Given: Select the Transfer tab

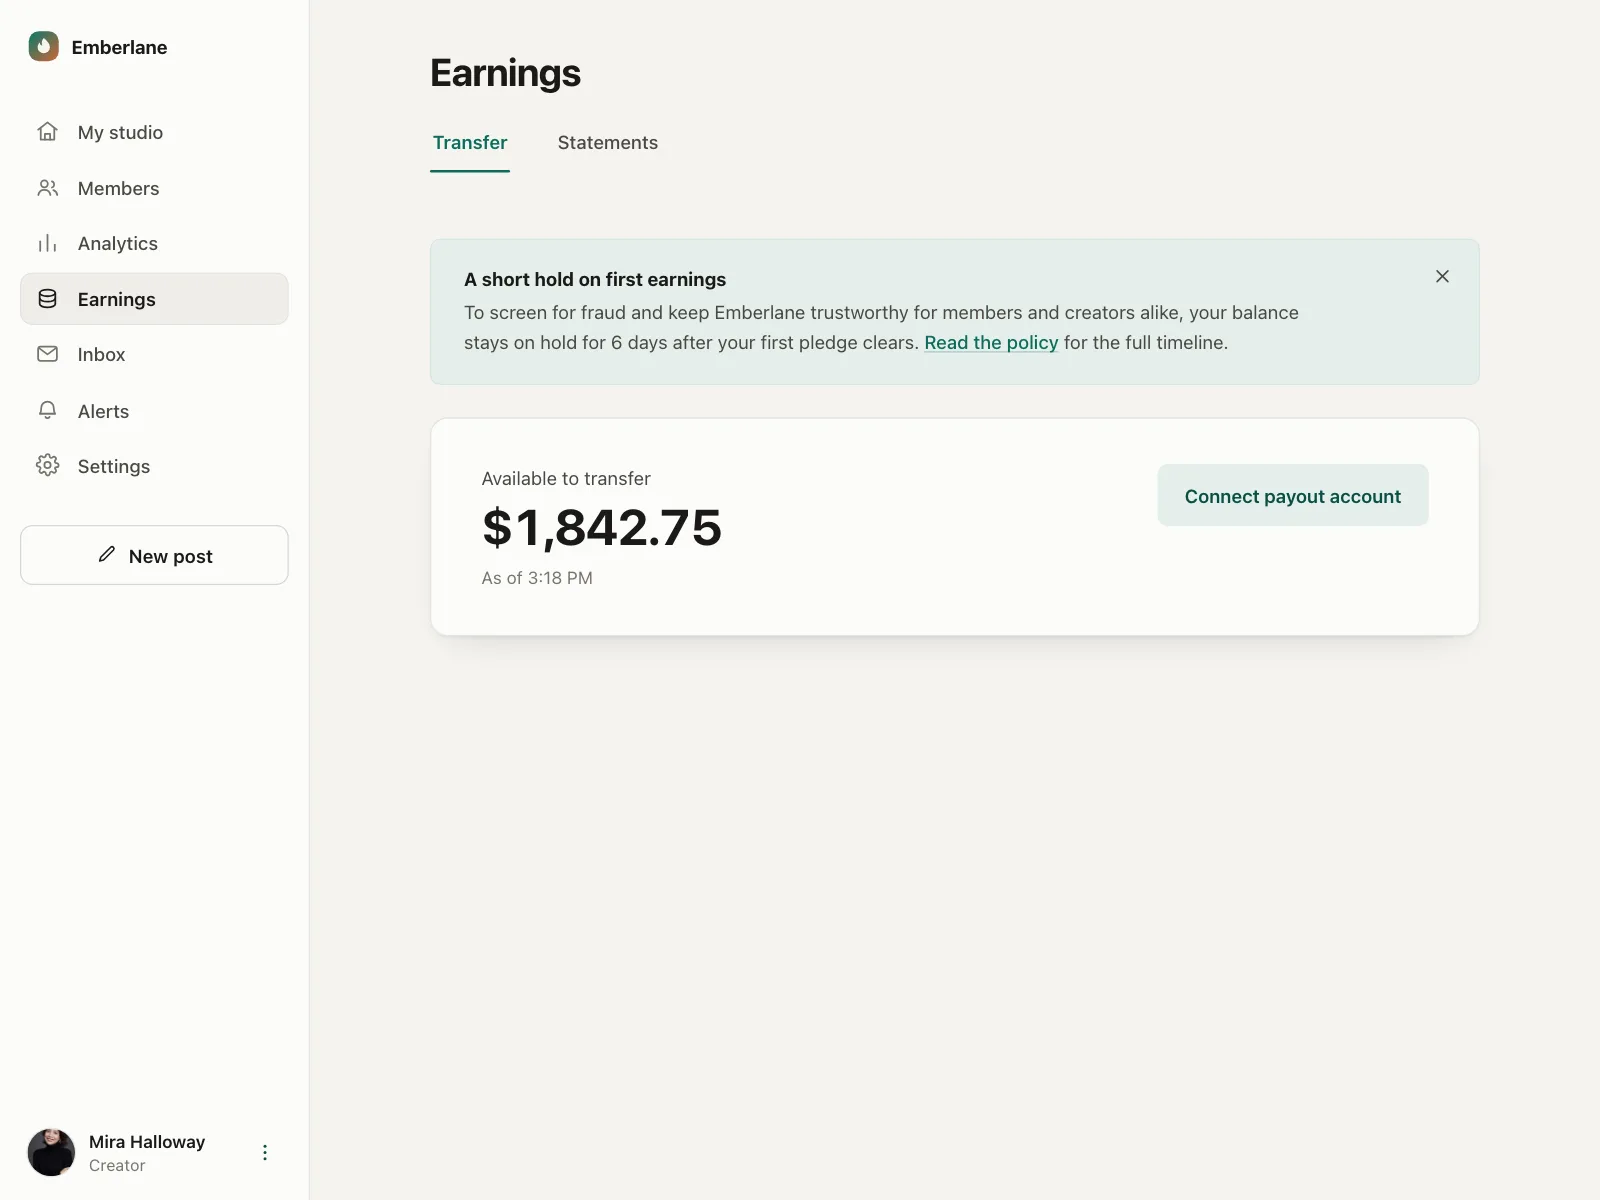Looking at the screenshot, I should 470,143.
